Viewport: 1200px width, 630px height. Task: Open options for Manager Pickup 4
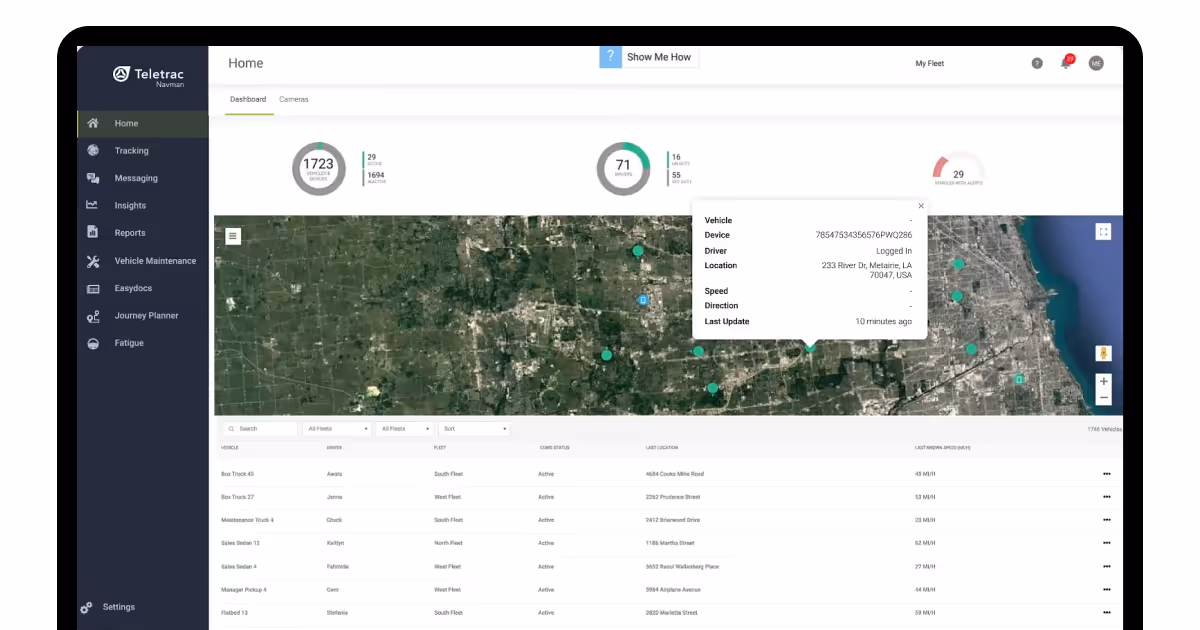click(x=1106, y=589)
